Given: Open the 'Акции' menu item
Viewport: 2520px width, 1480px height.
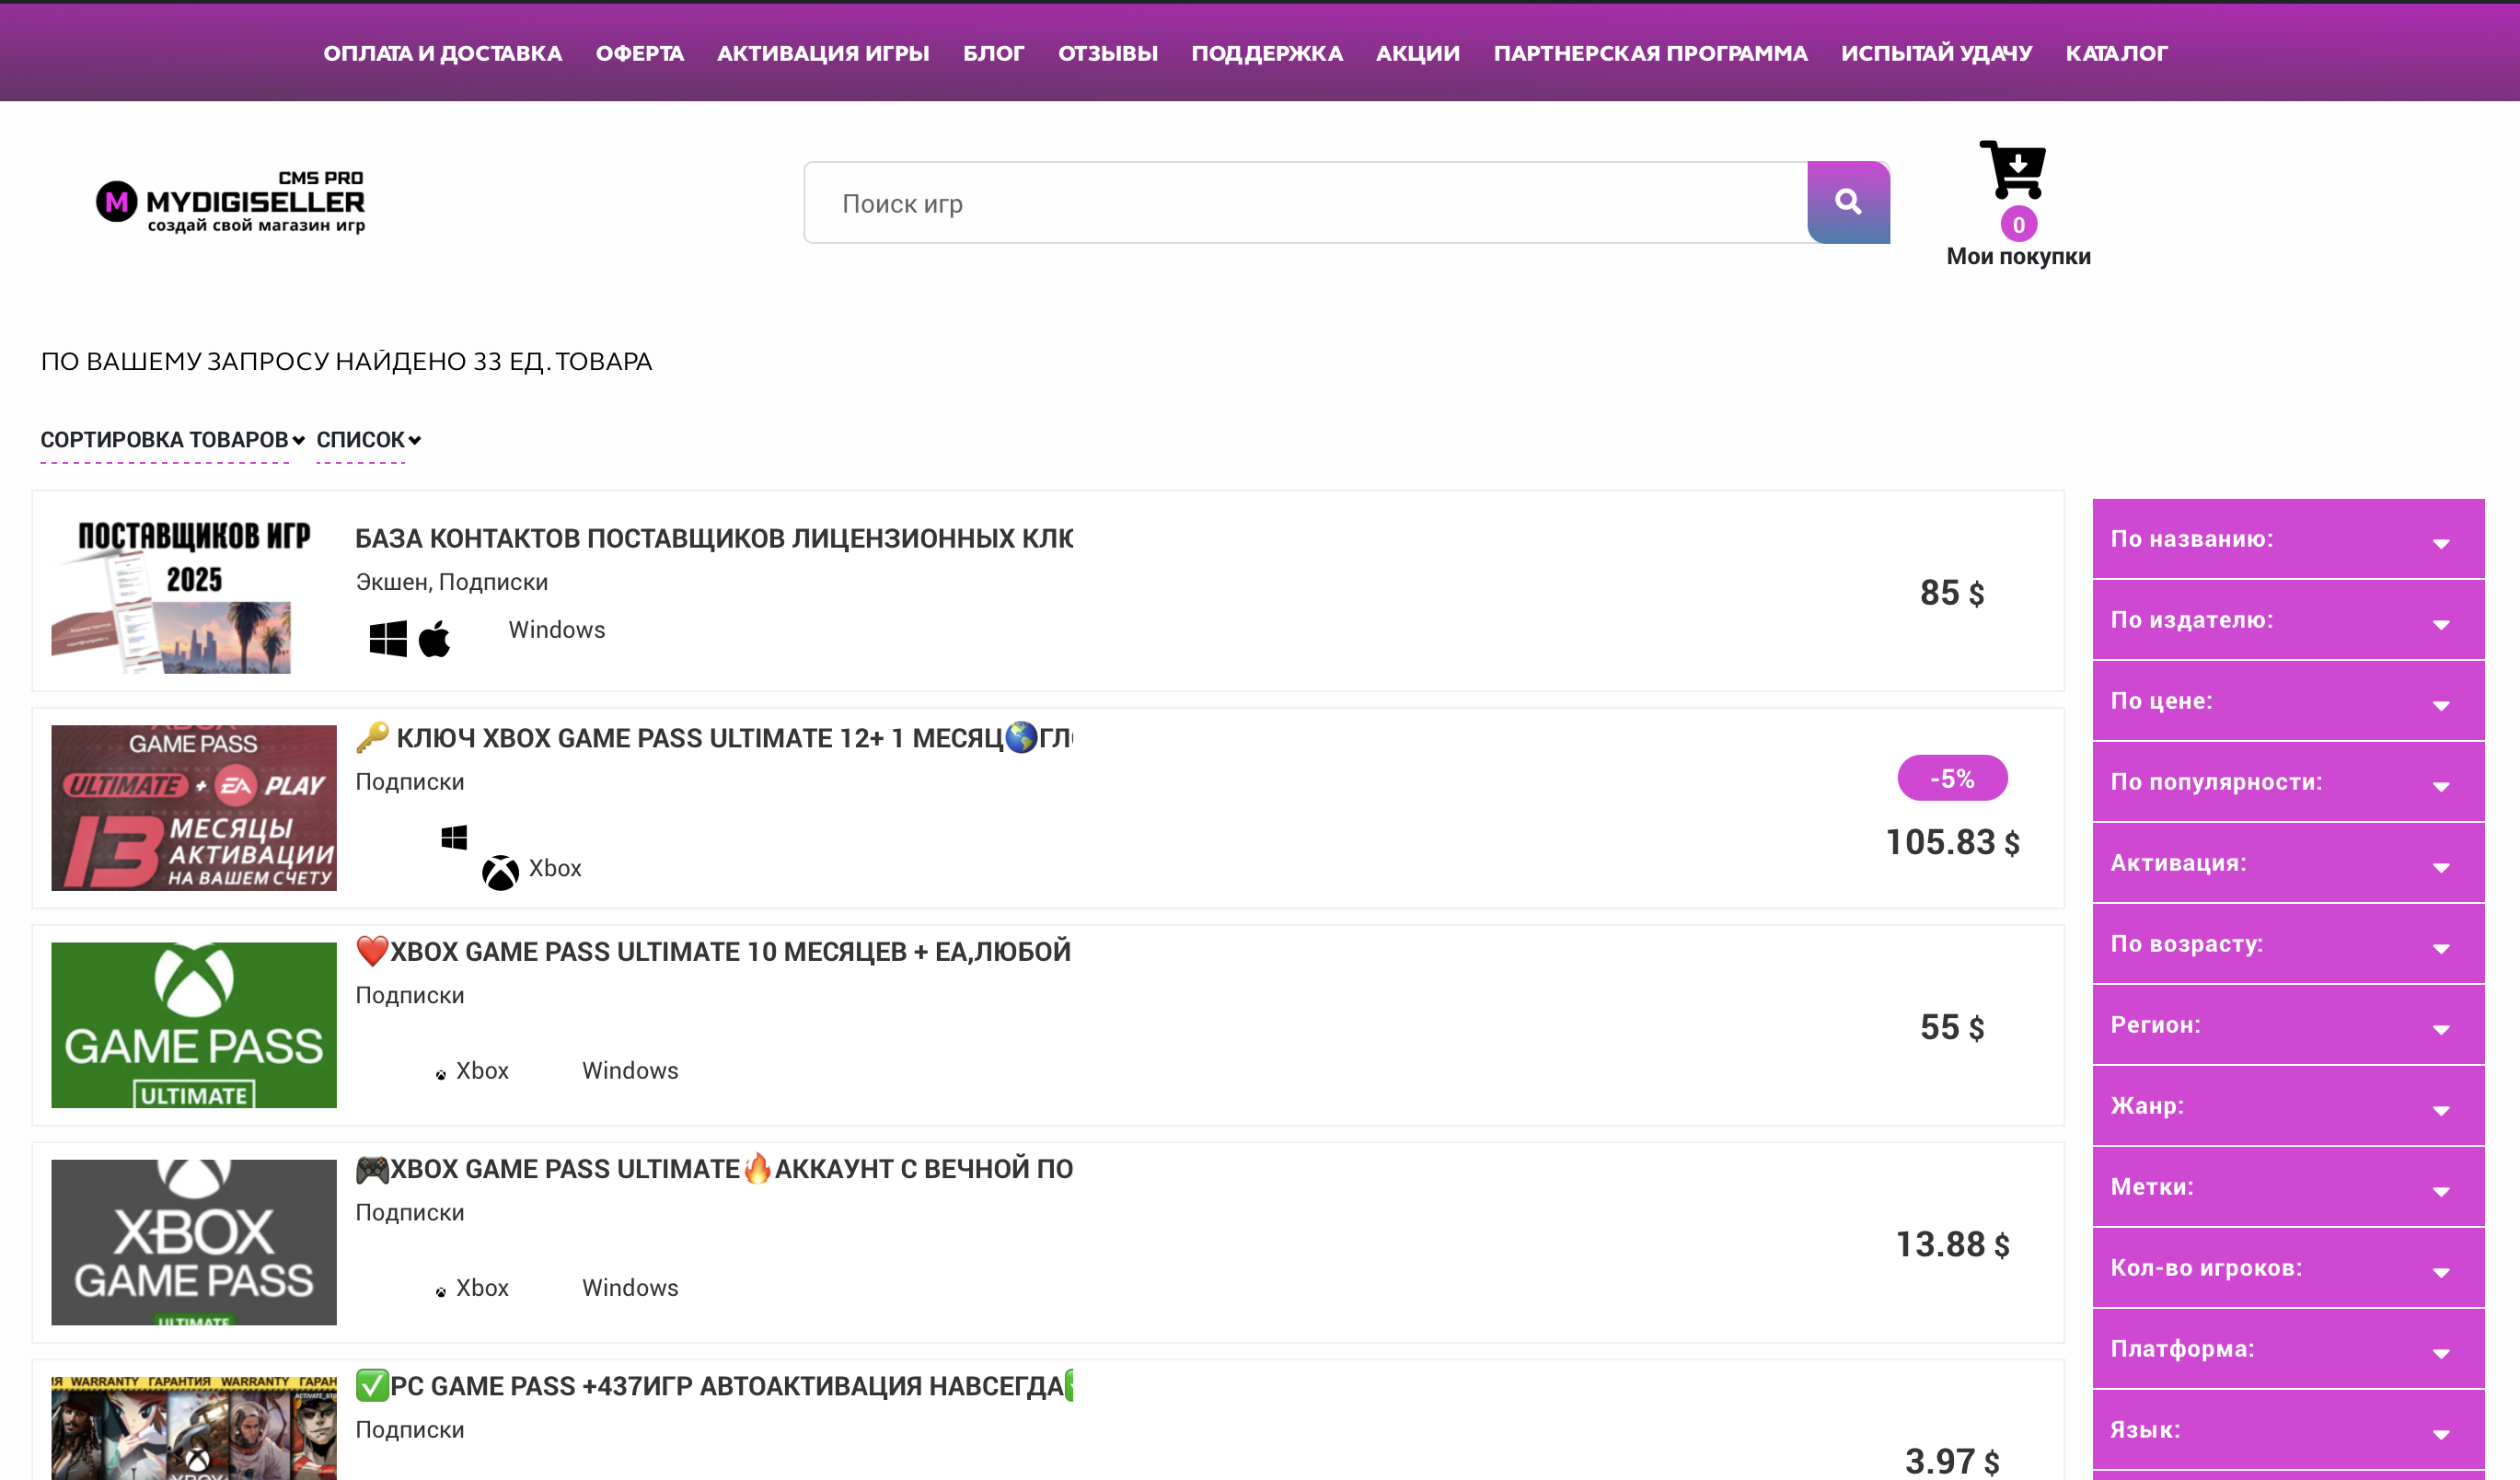Looking at the screenshot, I should click(x=1418, y=53).
